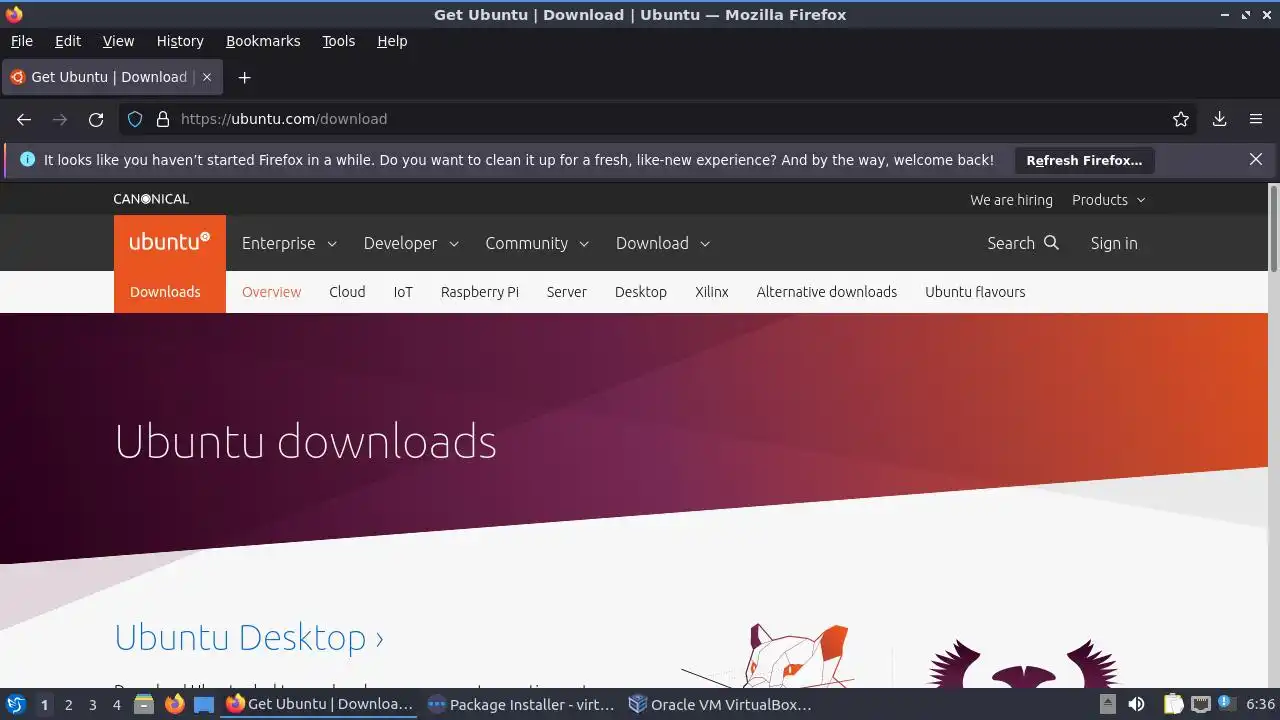Click the update notifier tray icon
1280x720 pixels.
pyautogui.click(x=1226, y=704)
